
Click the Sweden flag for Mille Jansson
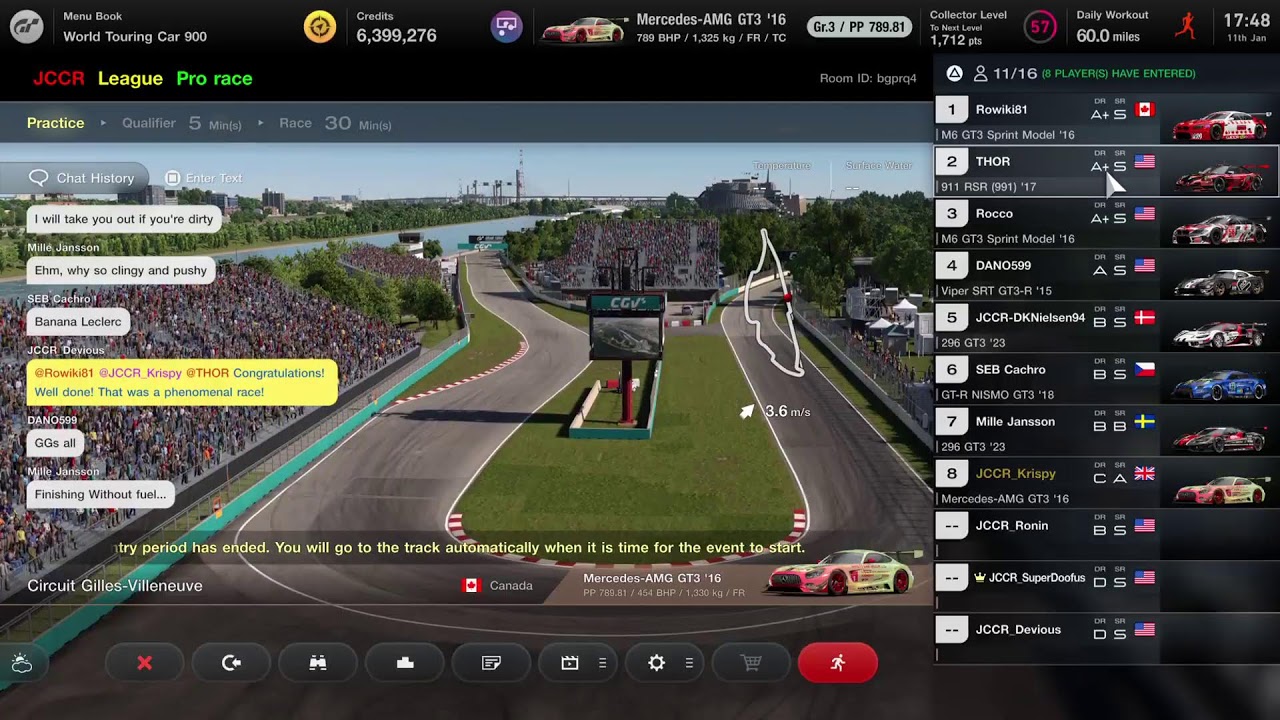coord(1145,421)
